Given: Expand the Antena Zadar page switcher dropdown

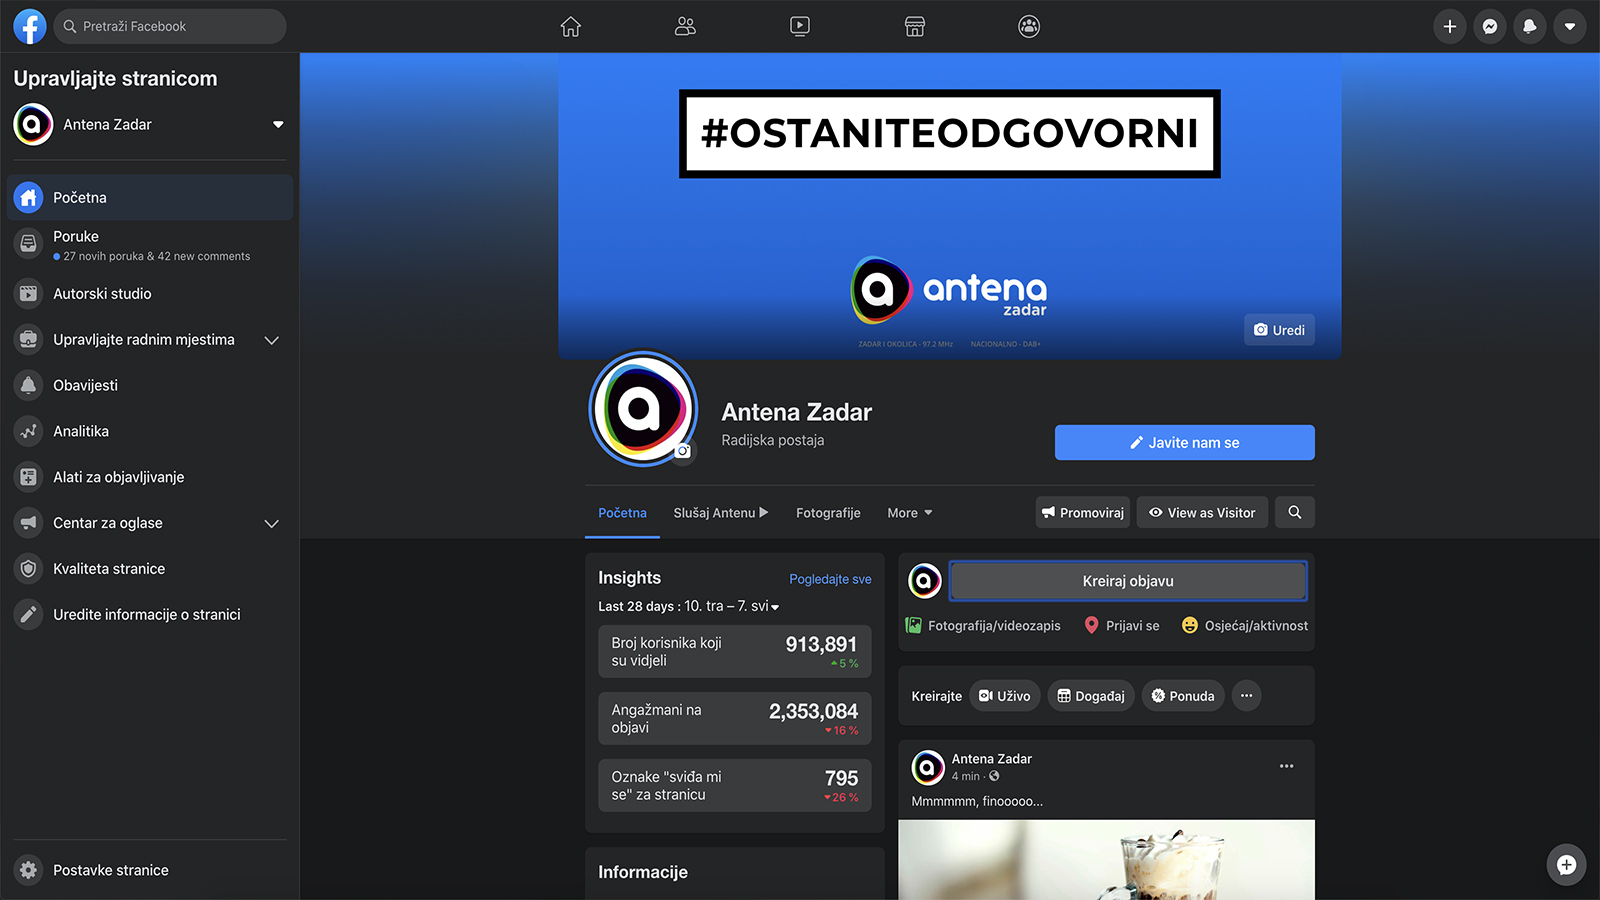Looking at the screenshot, I should [x=278, y=125].
